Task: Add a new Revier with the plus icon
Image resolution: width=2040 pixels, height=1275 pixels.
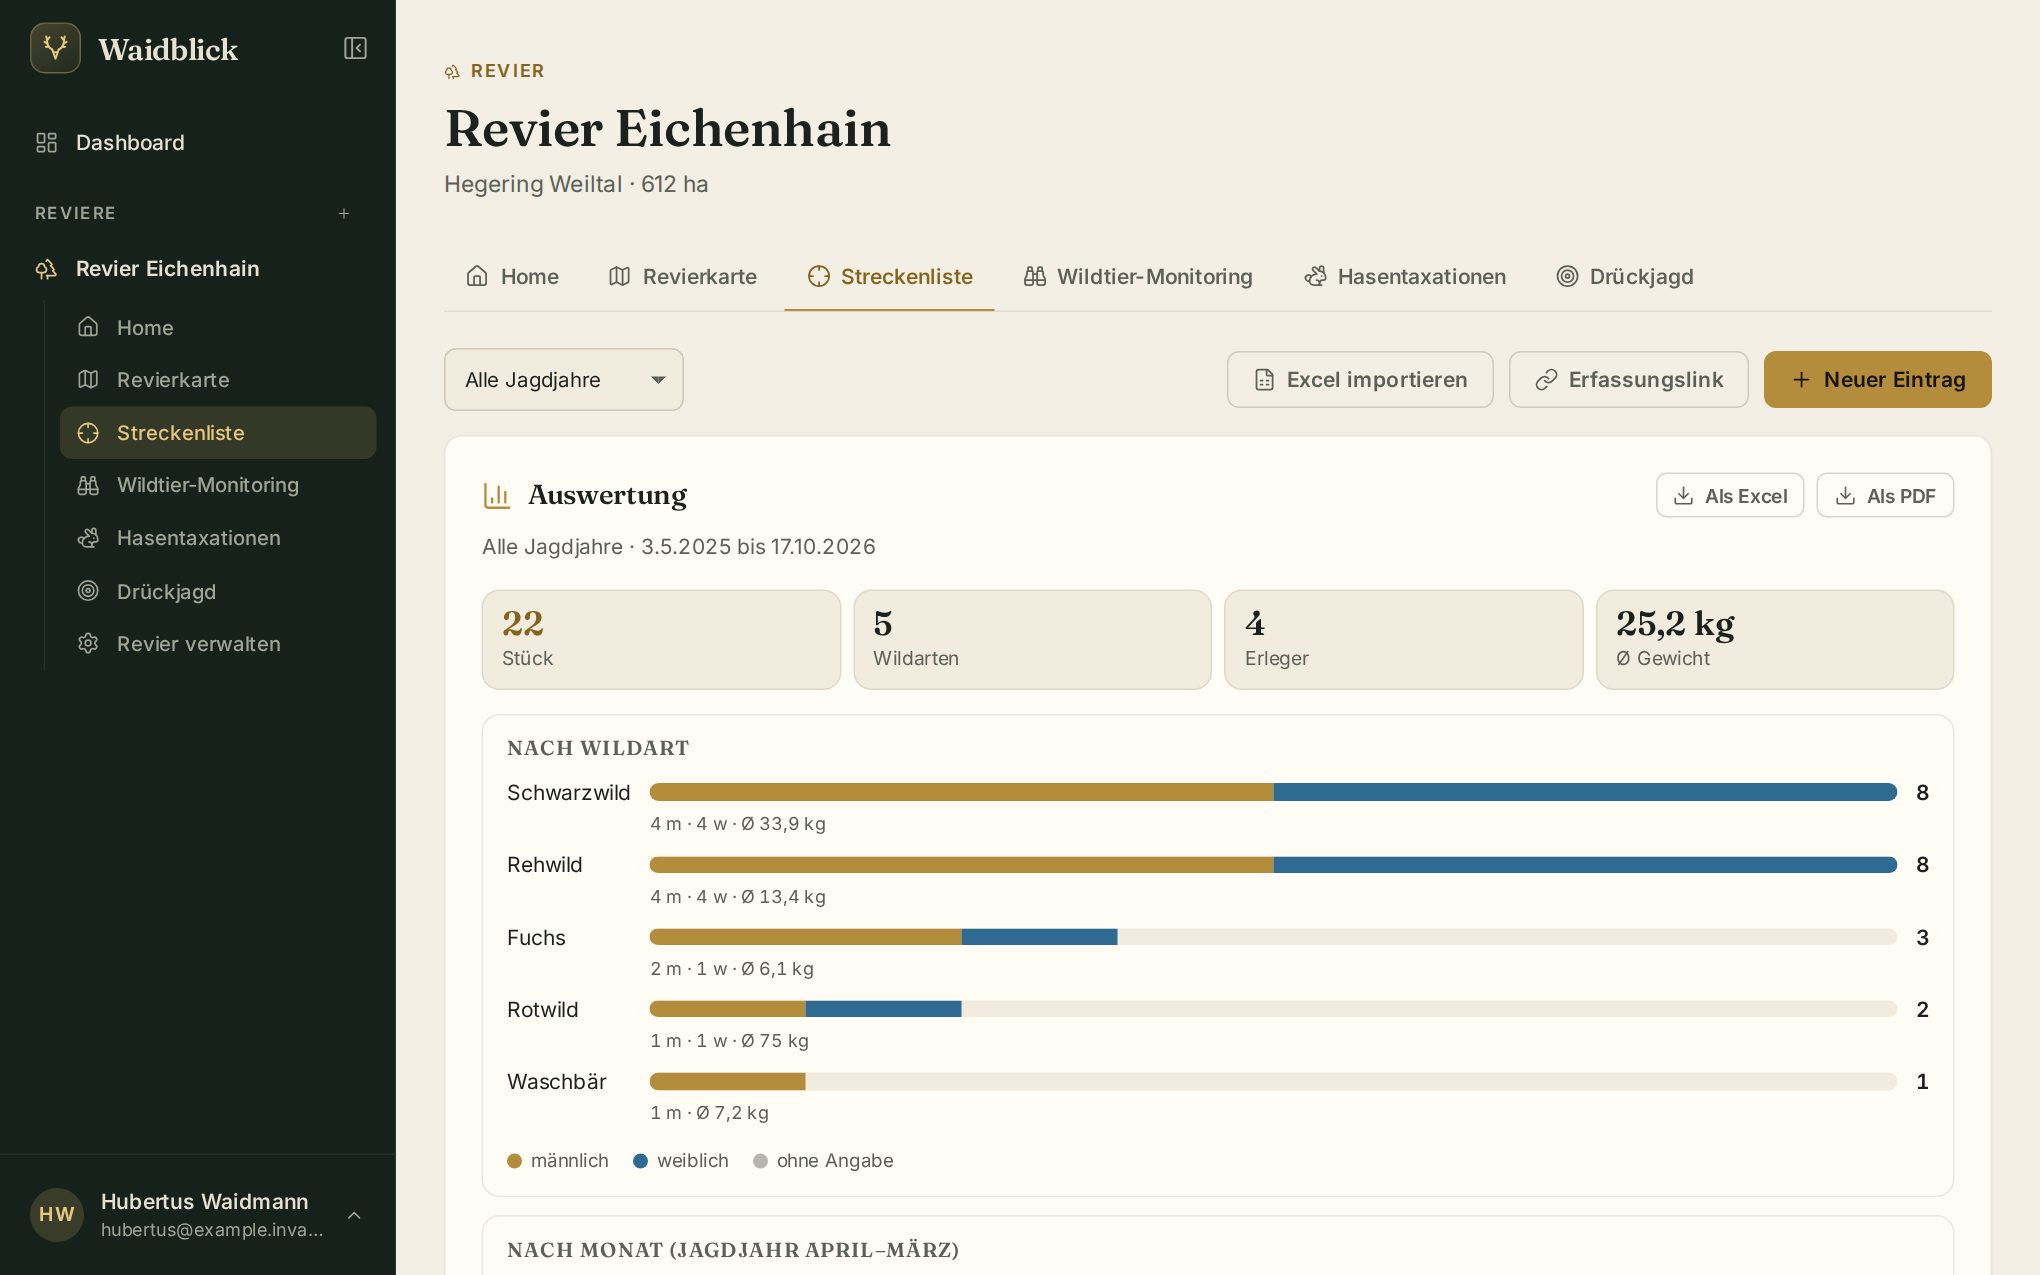Action: tap(344, 214)
